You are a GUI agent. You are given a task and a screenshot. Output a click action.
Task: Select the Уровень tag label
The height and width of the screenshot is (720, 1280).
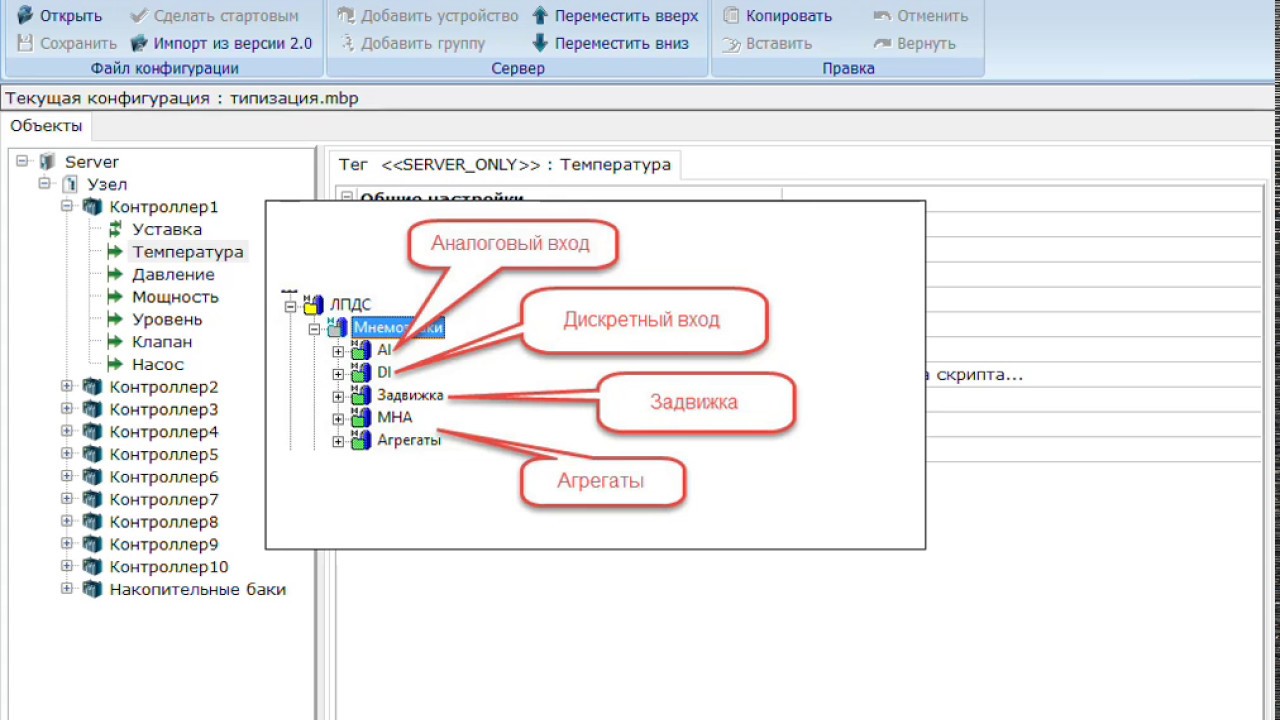click(x=167, y=320)
